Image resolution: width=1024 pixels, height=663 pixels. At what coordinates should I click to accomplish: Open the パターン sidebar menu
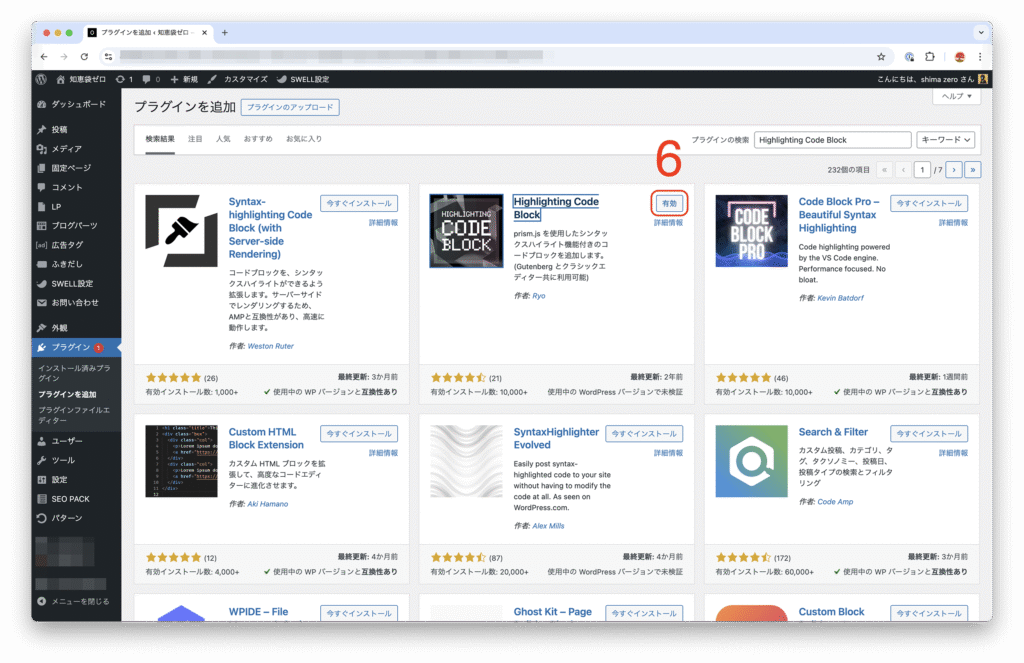click(76, 518)
